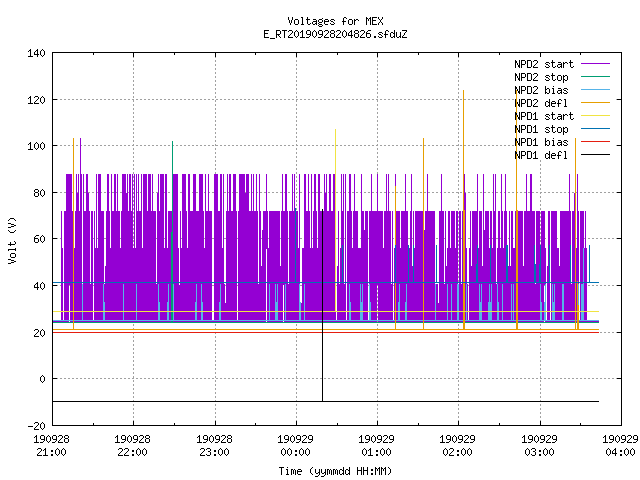The width and height of the screenshot is (640, 480).
Task: Click the black NPD1 defl vertical spike line
Action: click(322, 305)
